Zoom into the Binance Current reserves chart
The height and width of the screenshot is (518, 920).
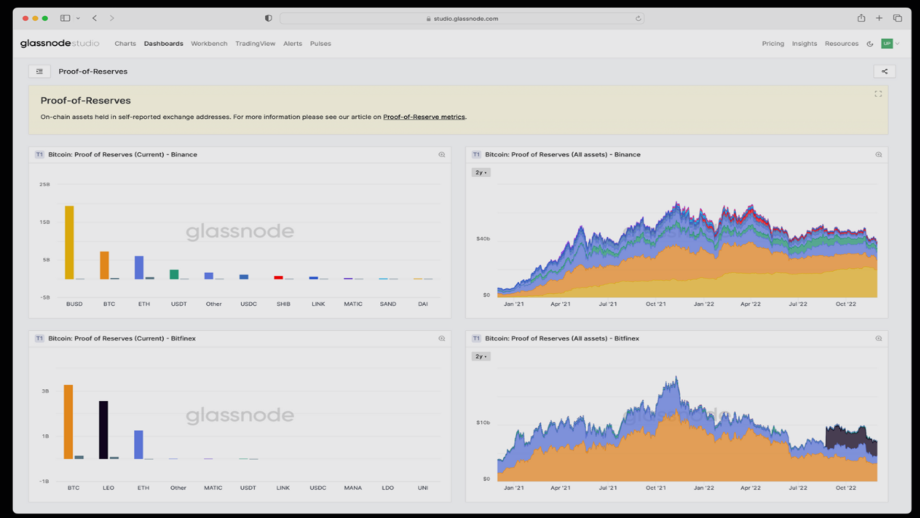(442, 155)
